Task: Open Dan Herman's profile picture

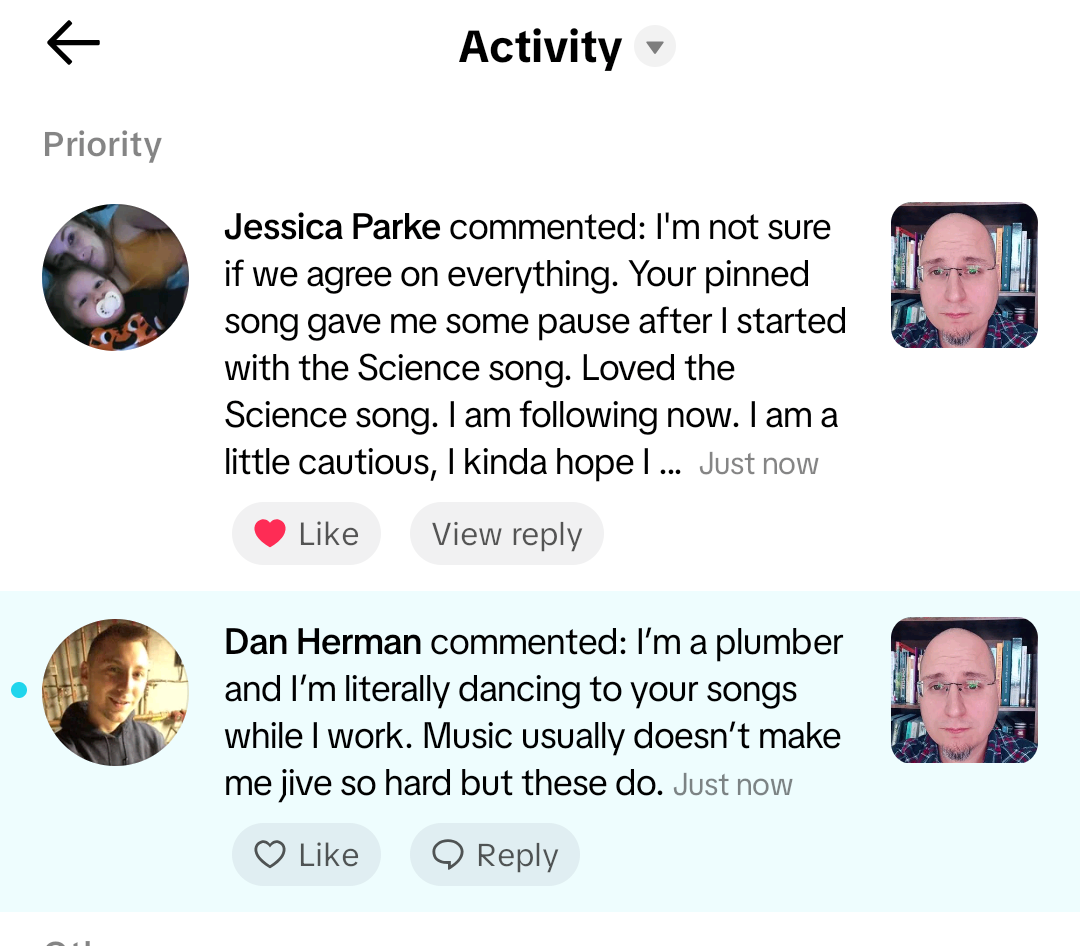Action: tap(115, 692)
